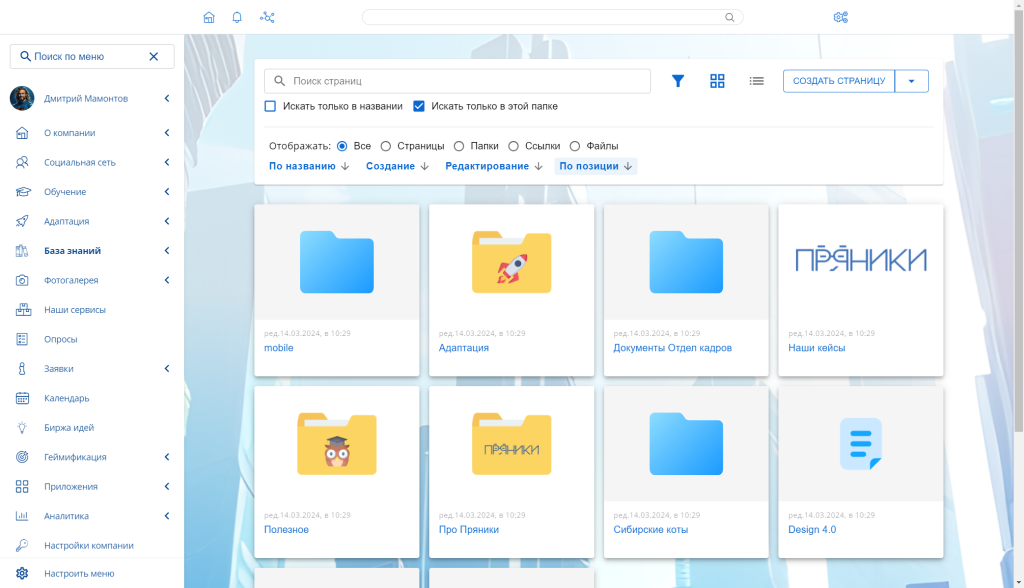This screenshot has width=1024, height=588.
Task: Click the structure network icon in top bar
Action: [x=267, y=17]
